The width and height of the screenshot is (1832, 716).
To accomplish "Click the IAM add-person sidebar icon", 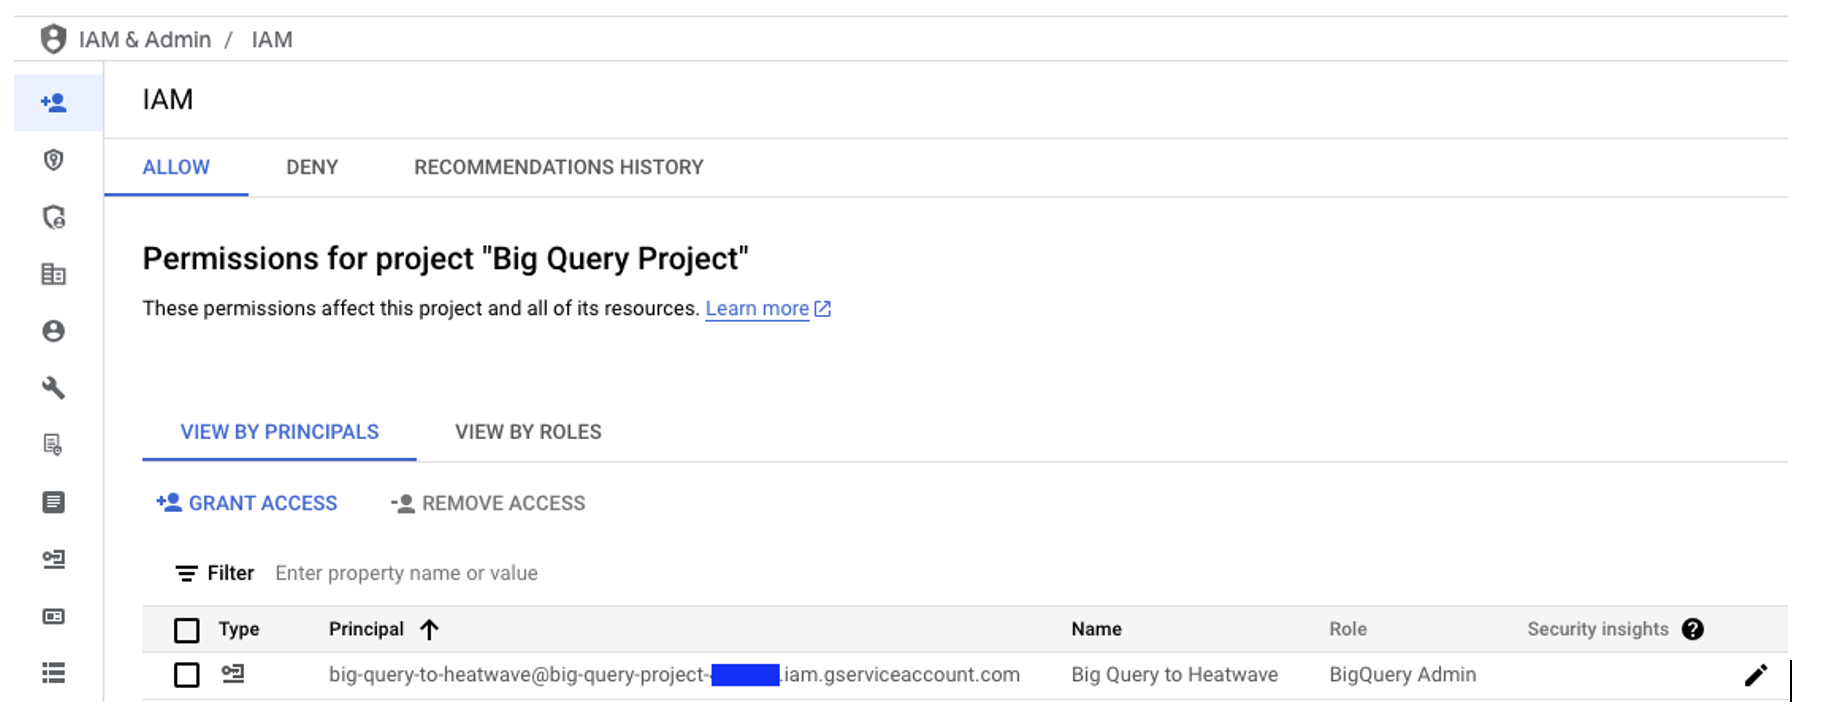I will [54, 102].
